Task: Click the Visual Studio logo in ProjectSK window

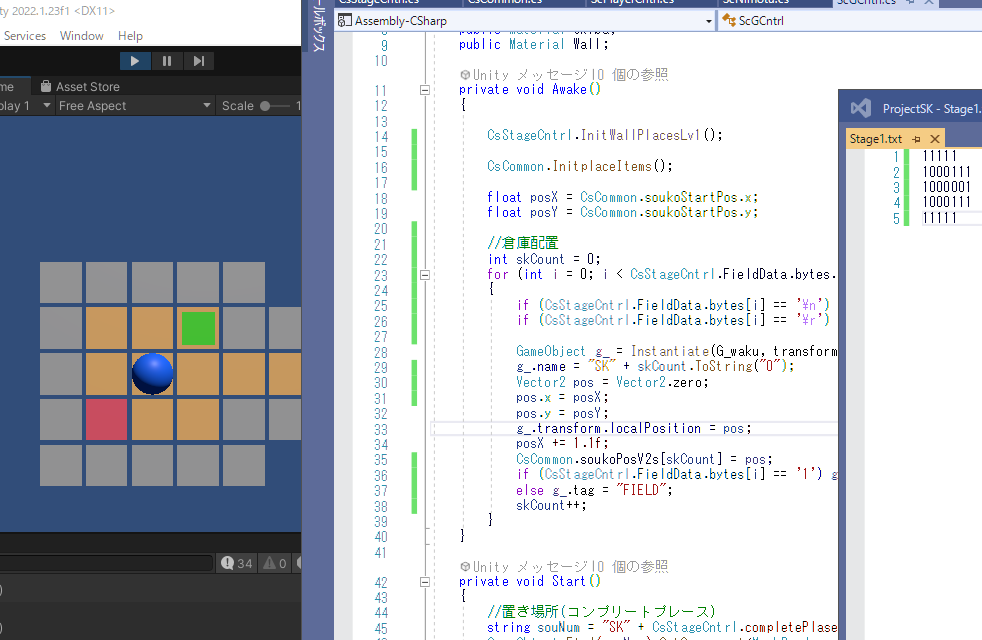Action: click(x=861, y=108)
